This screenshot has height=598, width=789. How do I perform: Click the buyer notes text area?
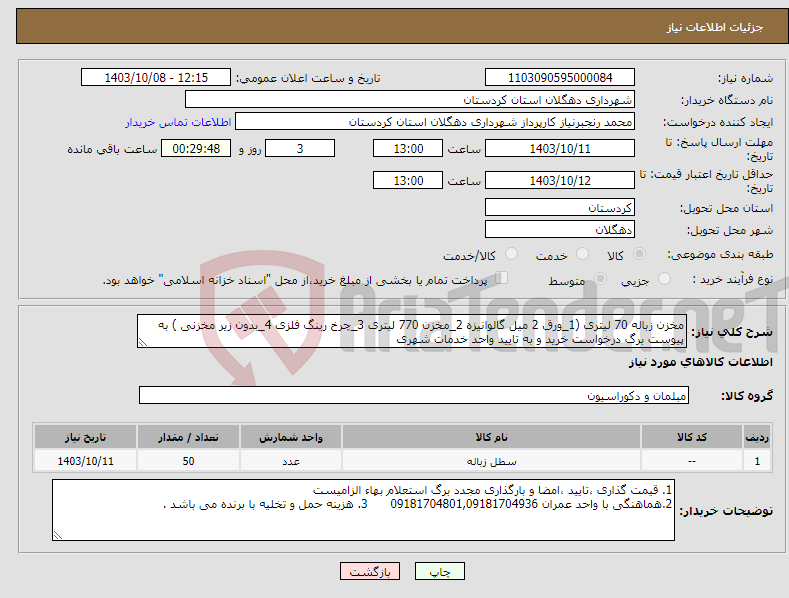[x=363, y=510]
